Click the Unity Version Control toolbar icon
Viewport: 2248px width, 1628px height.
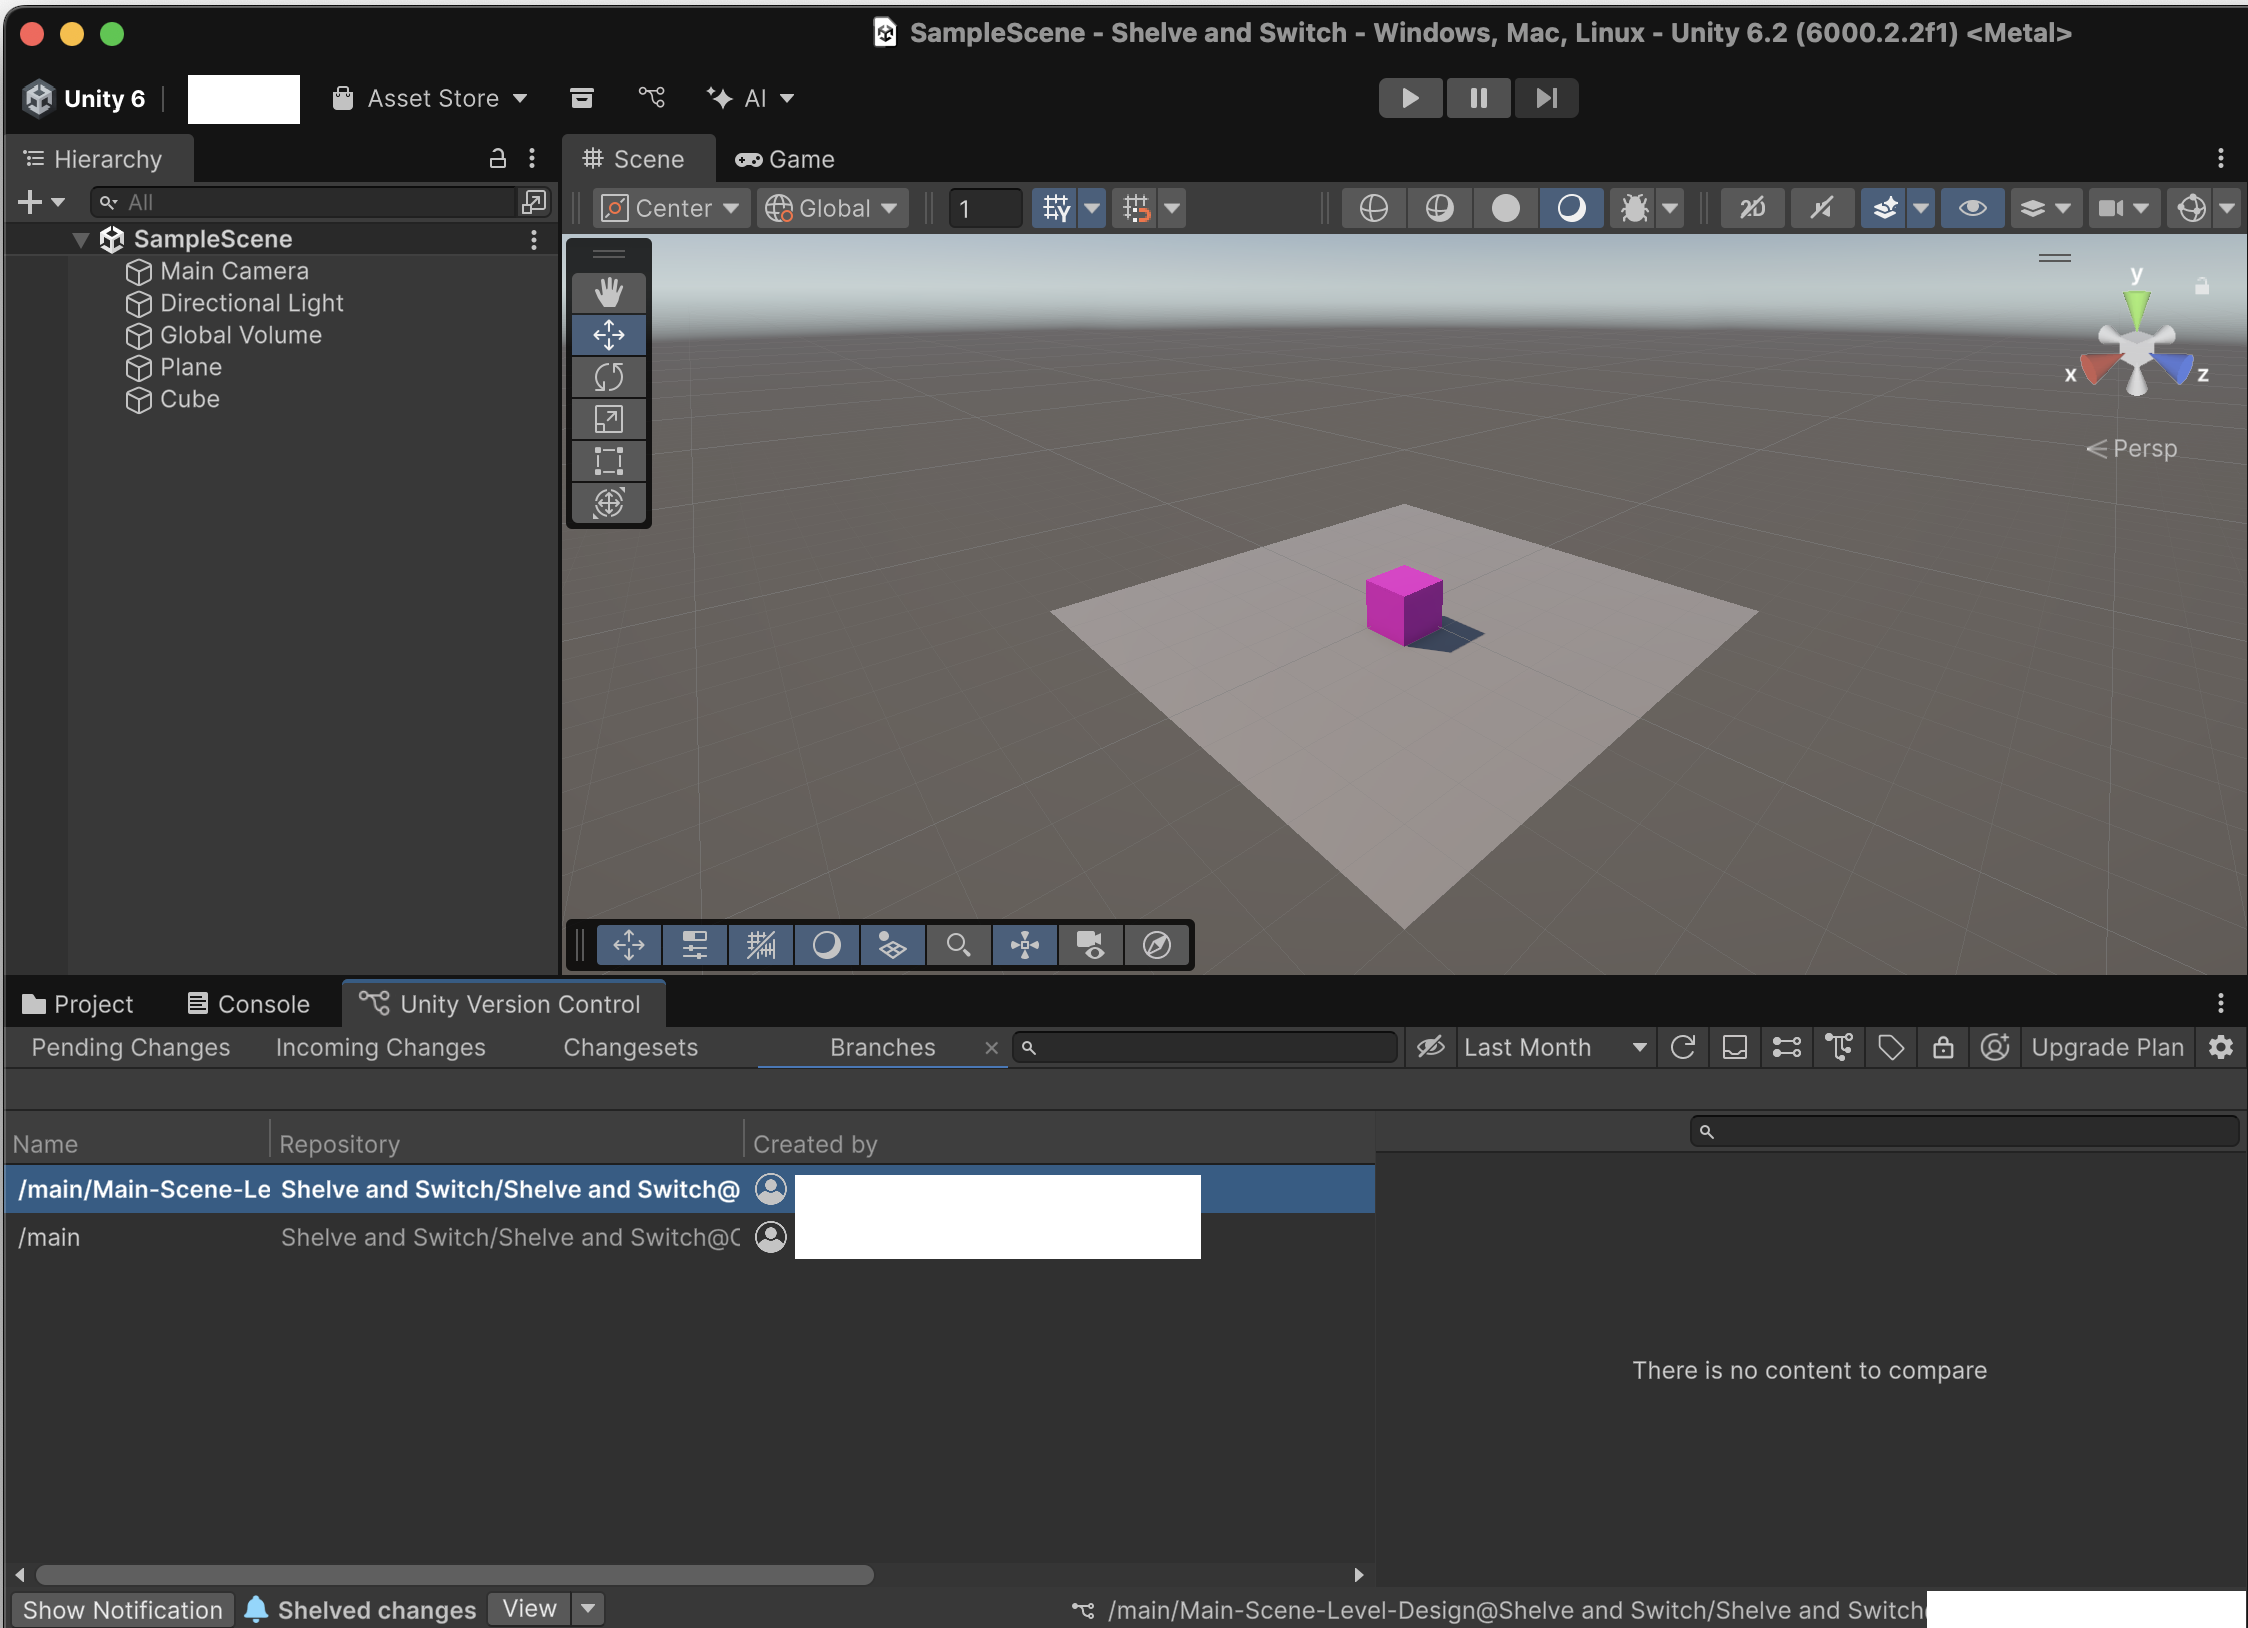click(x=651, y=98)
